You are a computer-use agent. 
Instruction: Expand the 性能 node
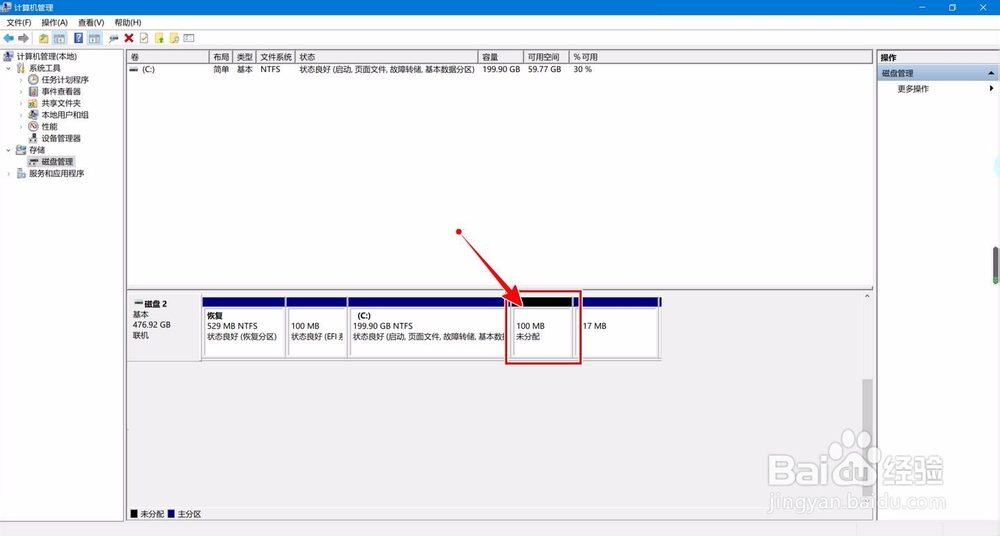[20, 126]
